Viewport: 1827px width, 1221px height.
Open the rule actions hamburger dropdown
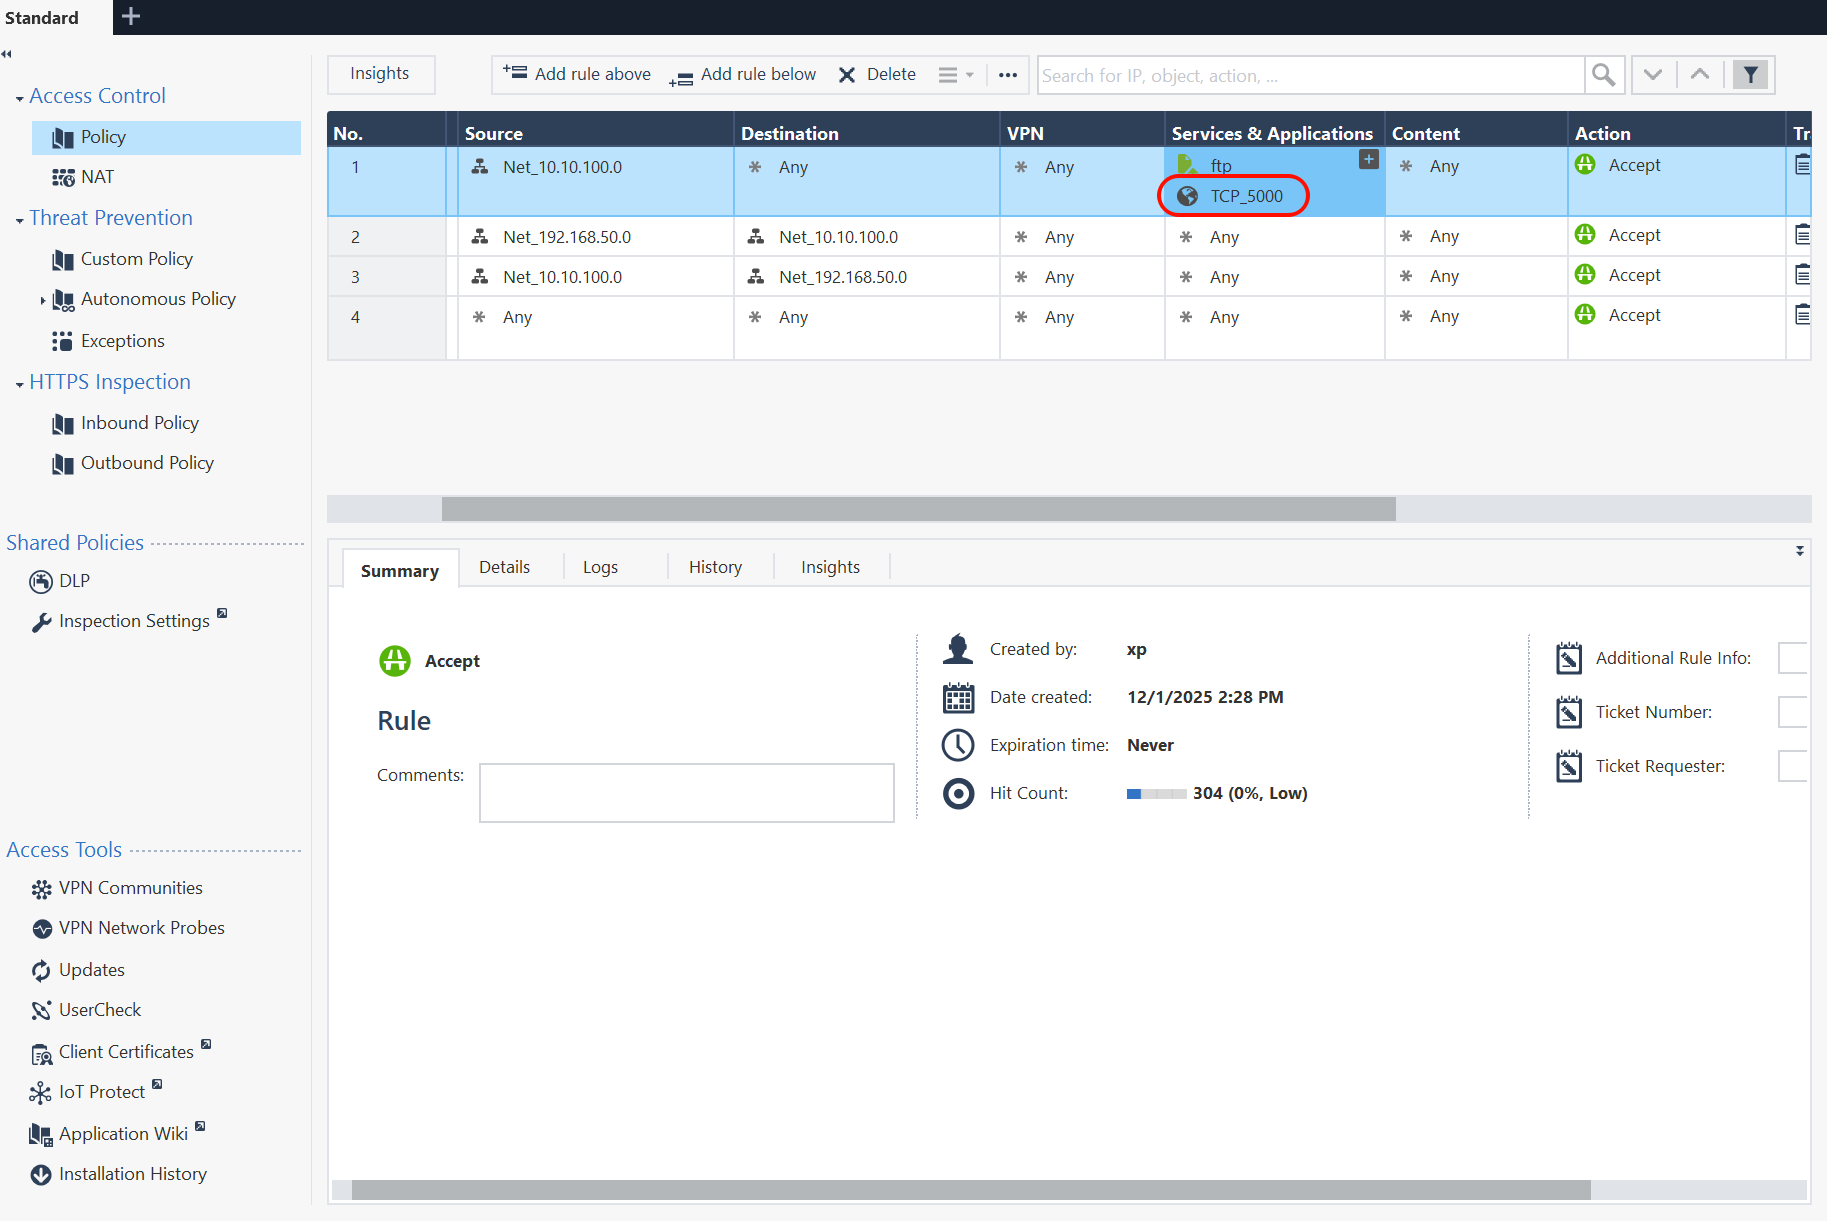[955, 75]
